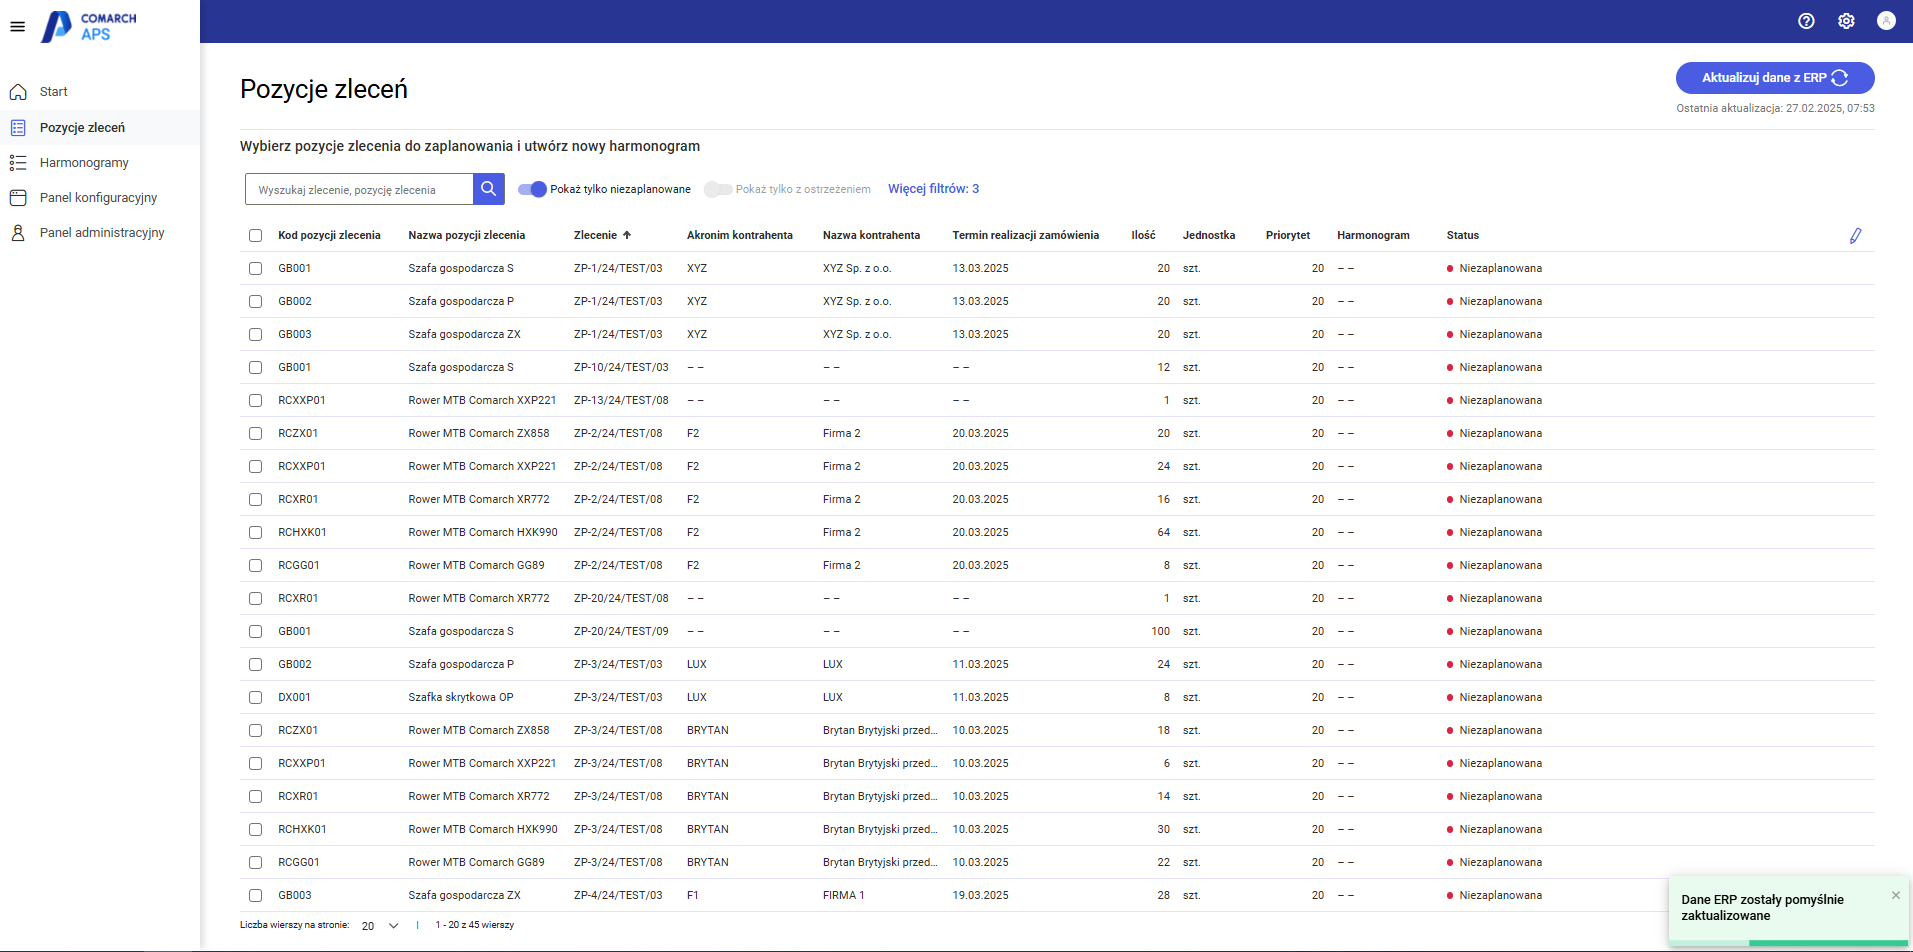The width and height of the screenshot is (1913, 952).
Task: Click the Harmonogramy list icon in sidebar
Action: click(18, 163)
